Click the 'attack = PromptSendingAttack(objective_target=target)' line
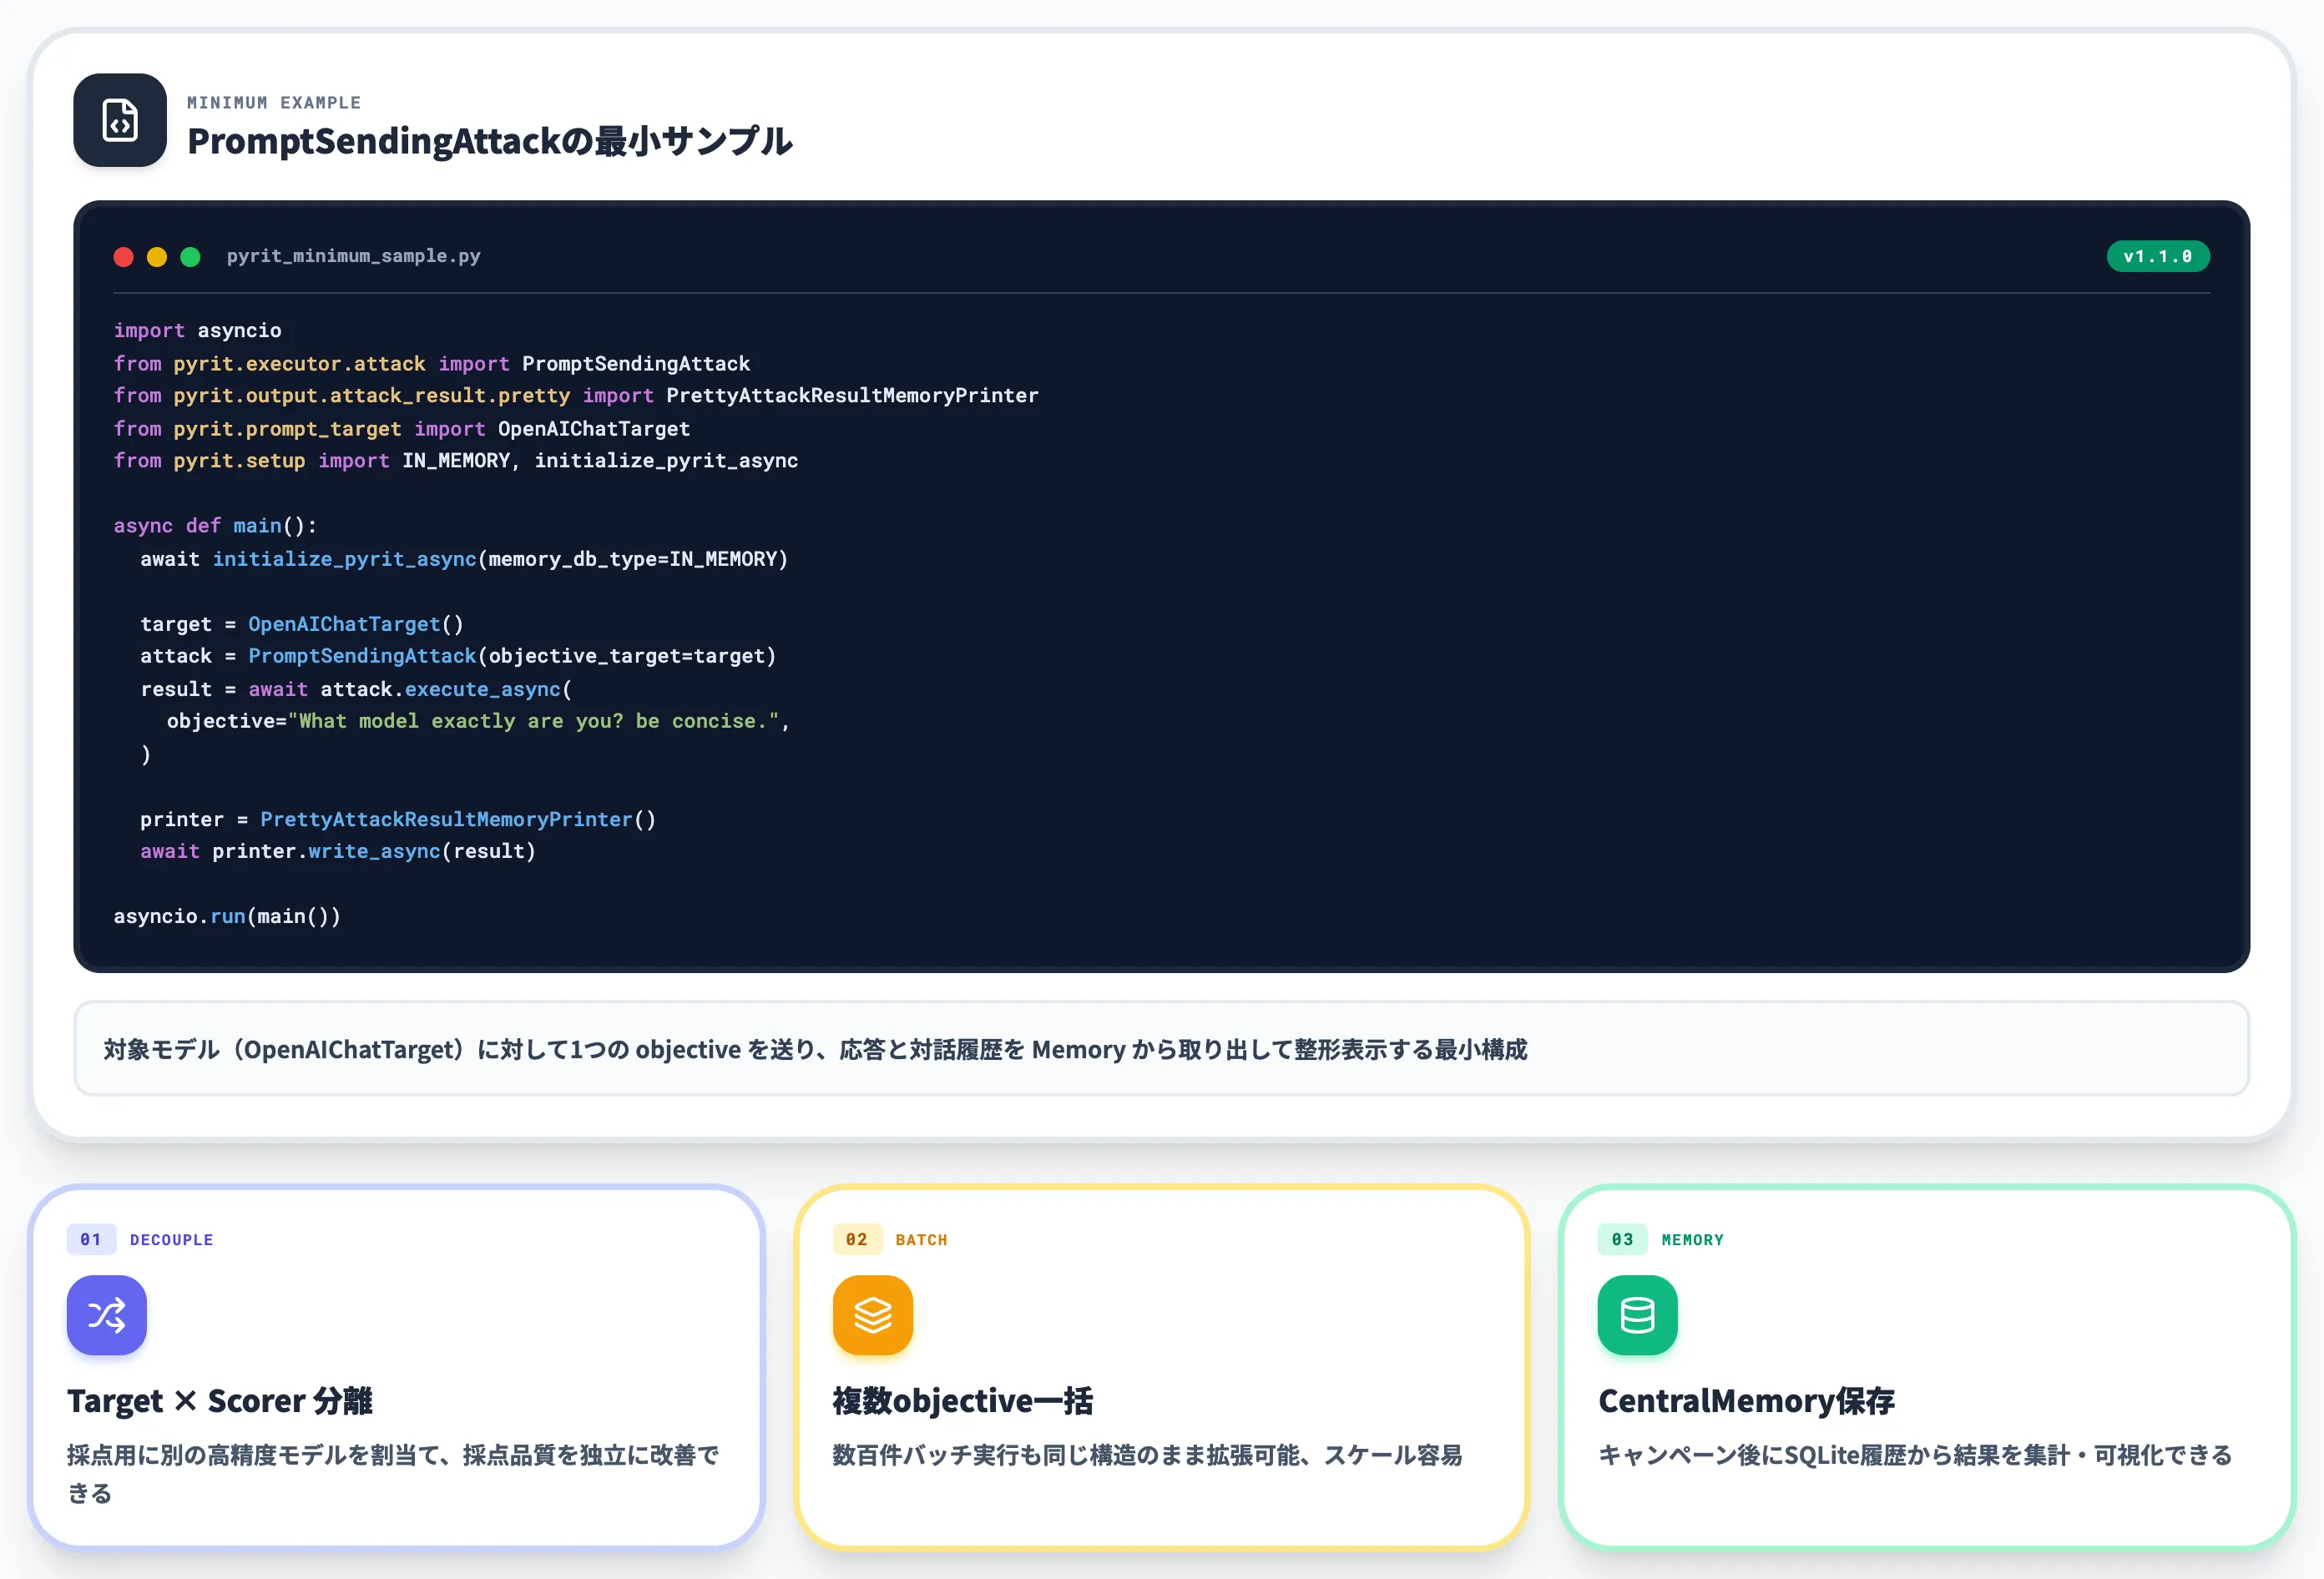This screenshot has height=1579, width=2324. pyautogui.click(x=458, y=656)
